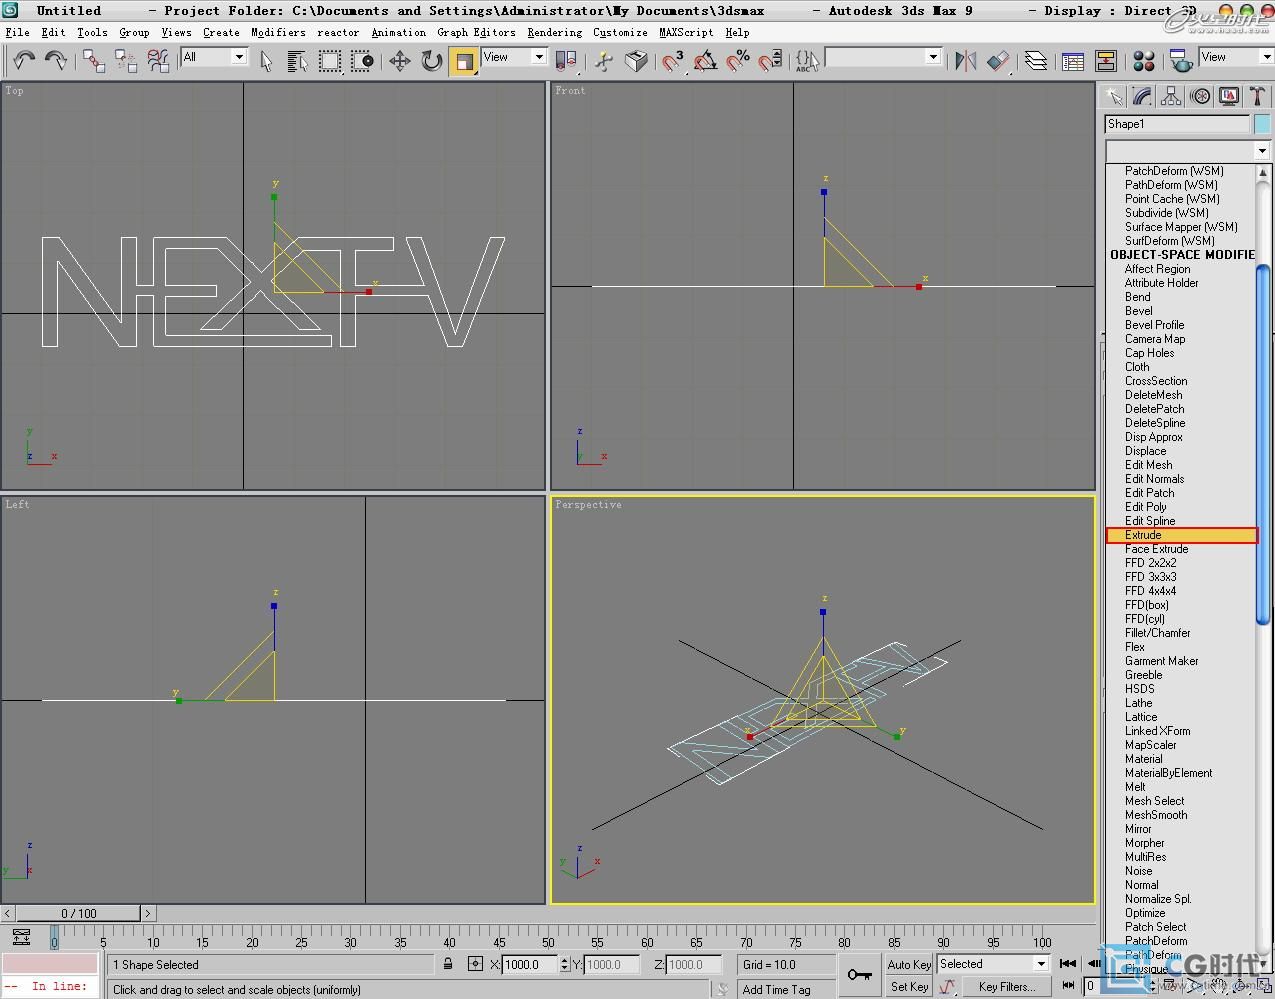Open the Layer Manager icon
1275x999 pixels.
(x=1036, y=61)
